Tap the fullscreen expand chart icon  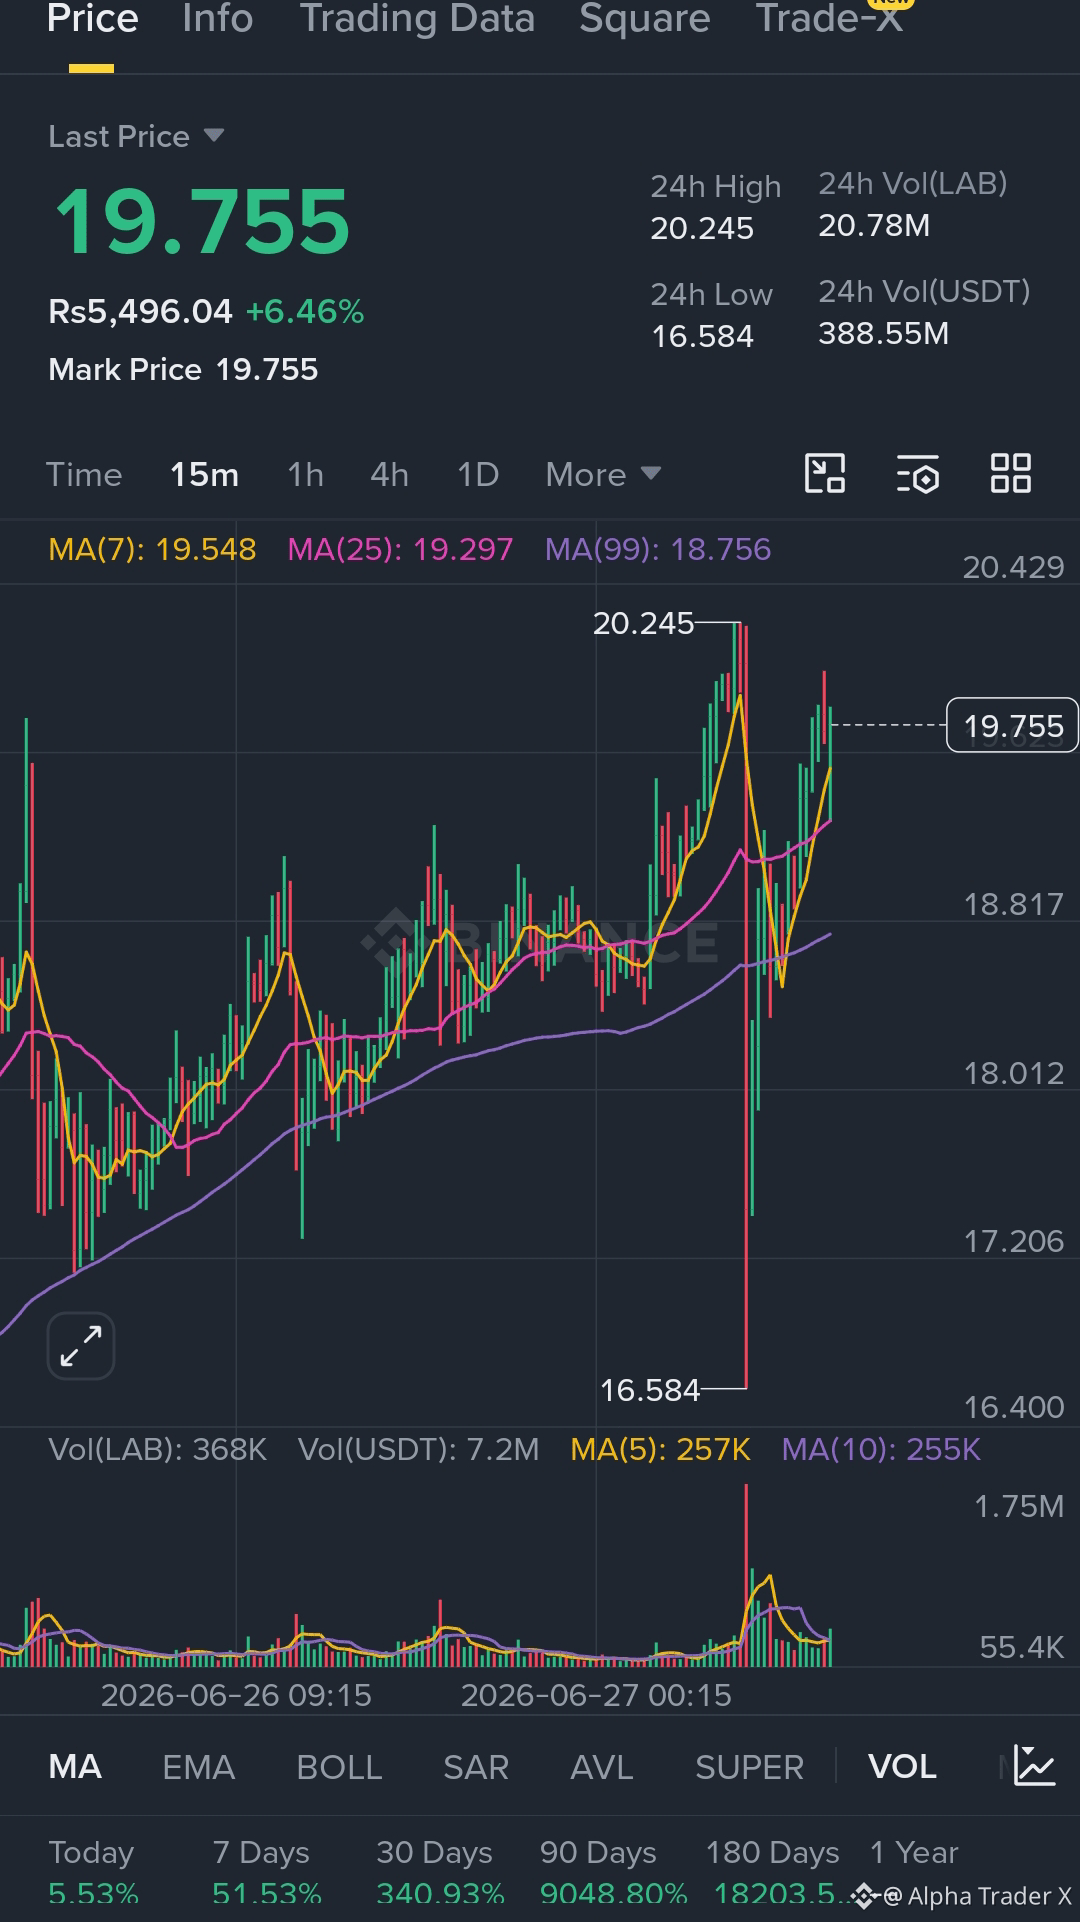click(81, 1346)
